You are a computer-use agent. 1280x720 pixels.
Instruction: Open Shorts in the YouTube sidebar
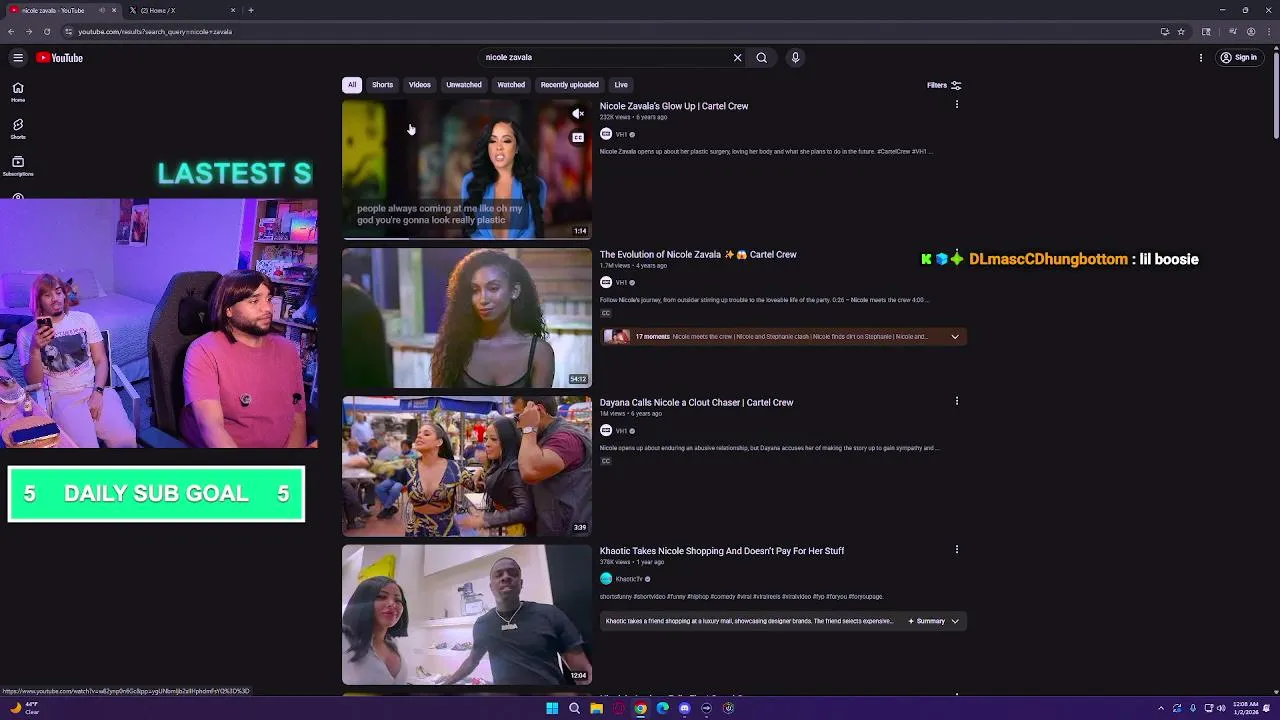(x=18, y=129)
